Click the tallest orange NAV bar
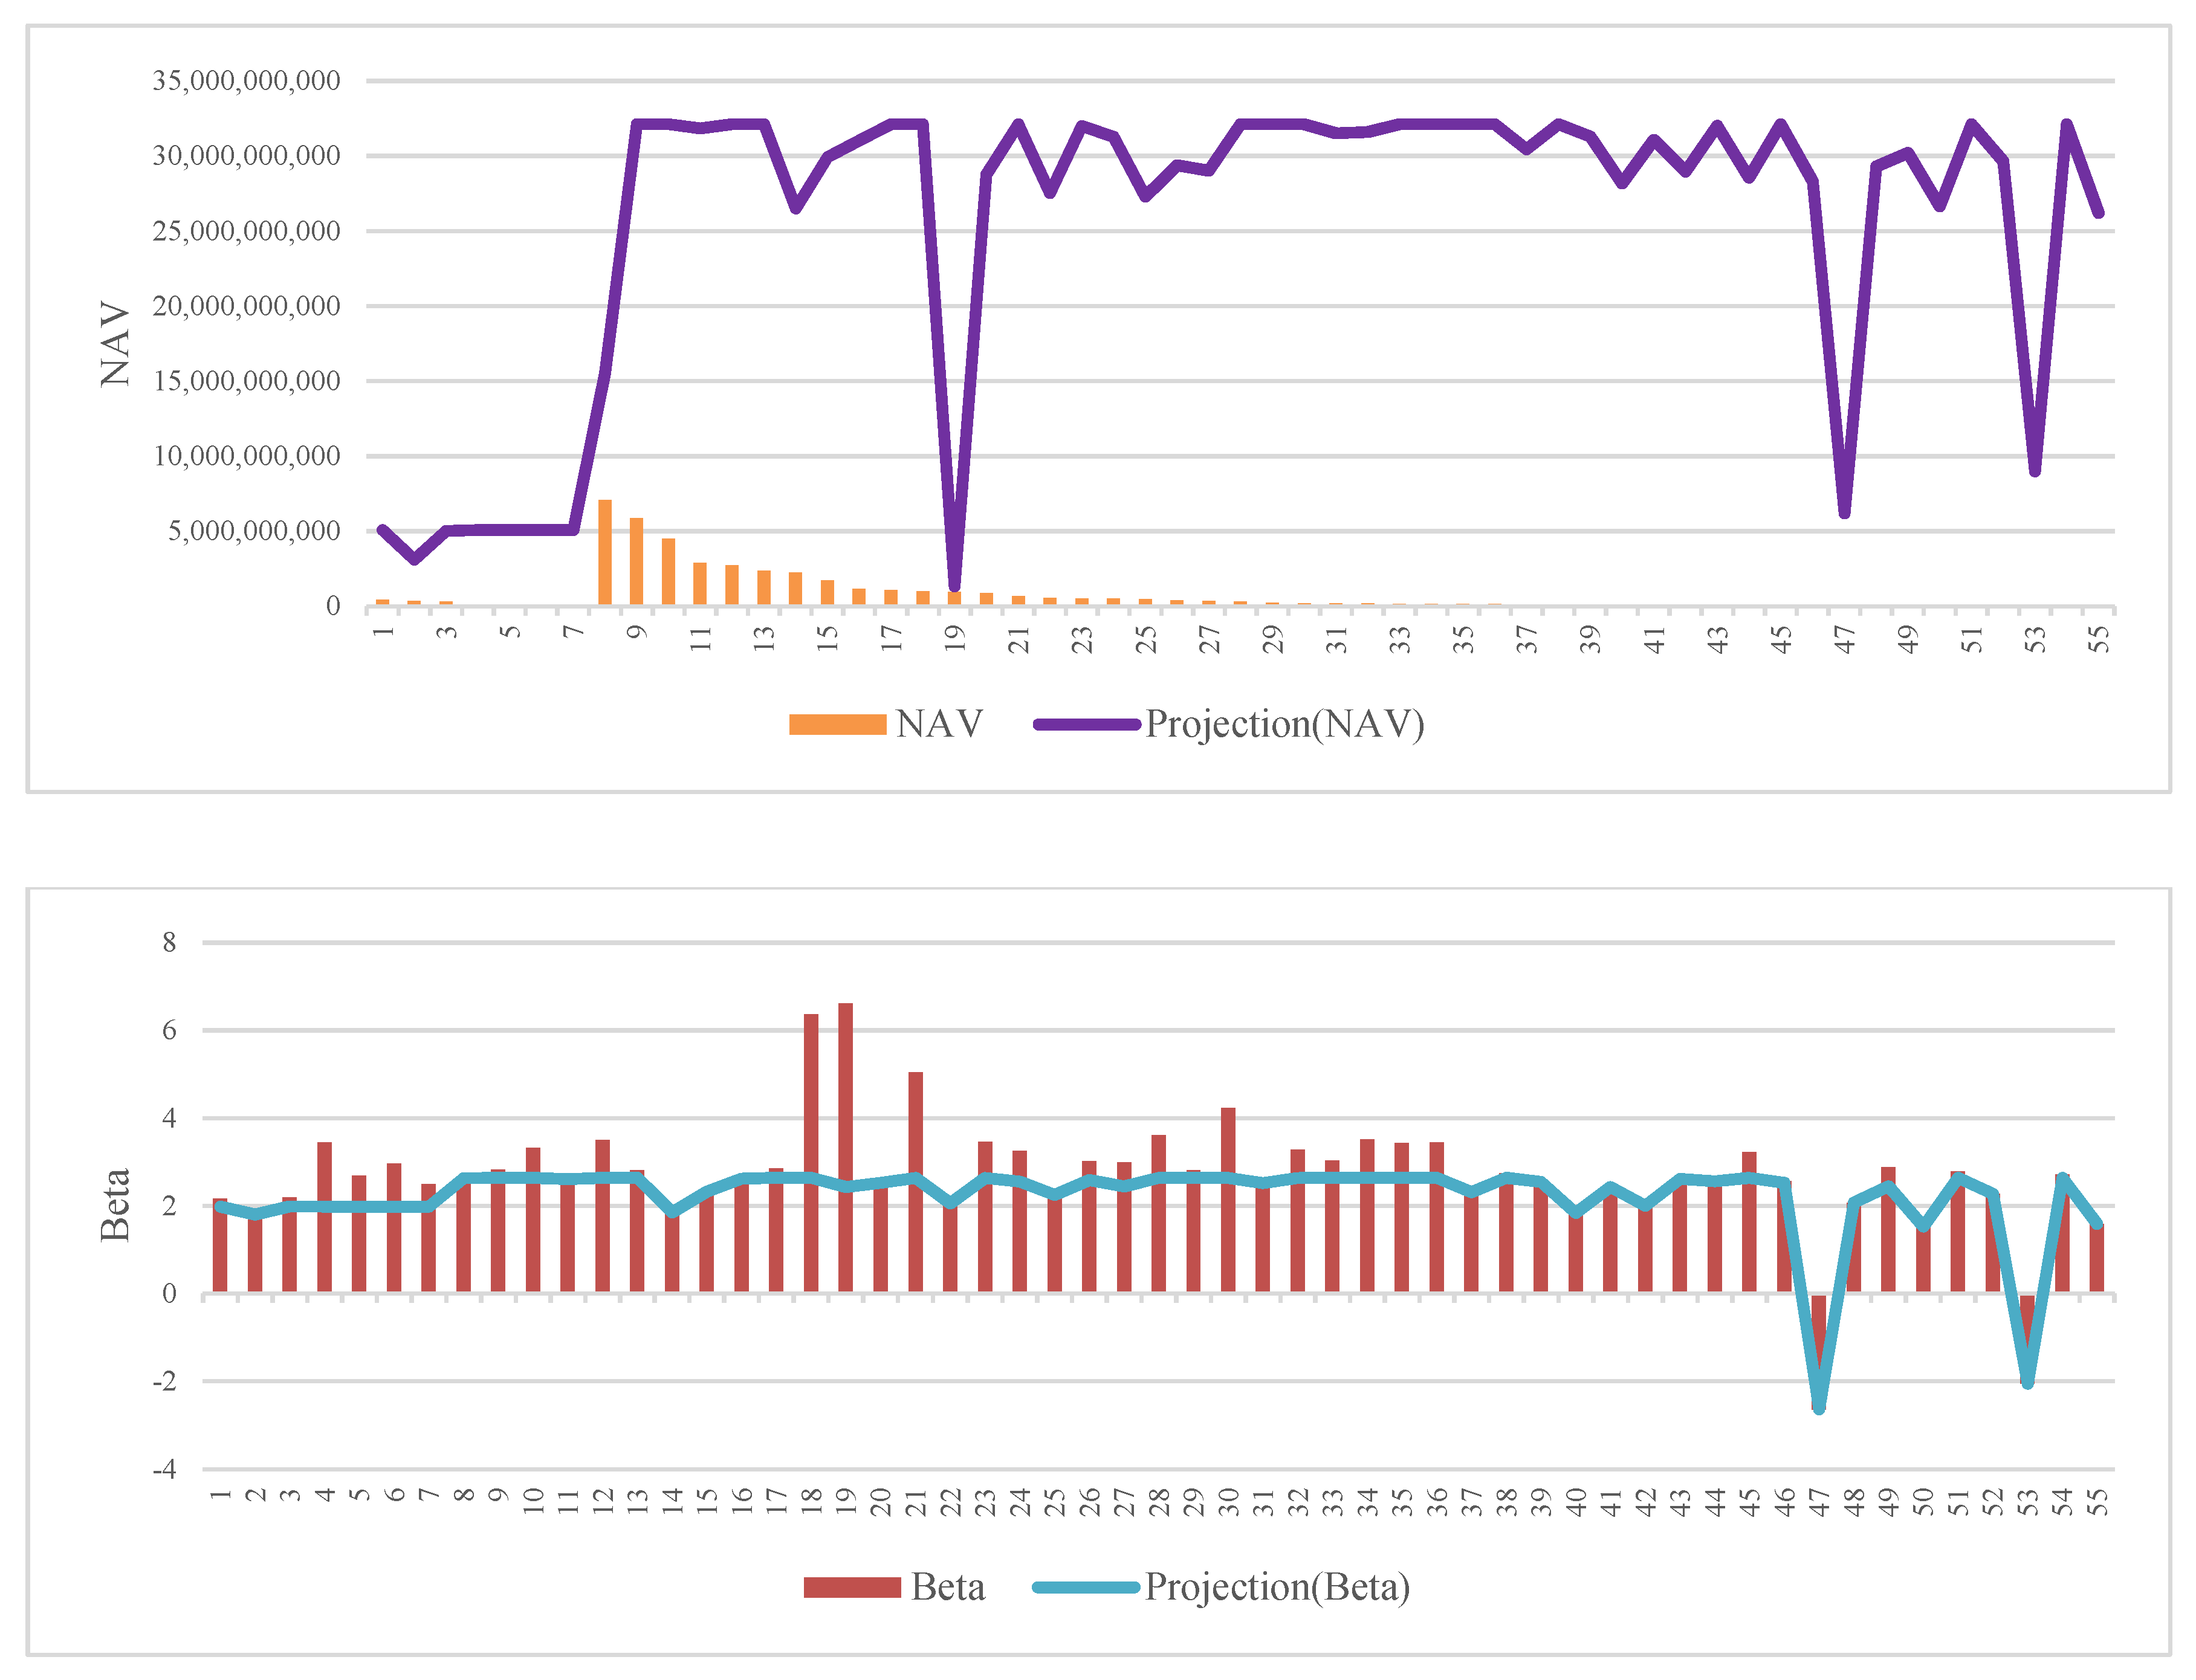Viewport: 2196px width, 1680px height. coord(605,552)
